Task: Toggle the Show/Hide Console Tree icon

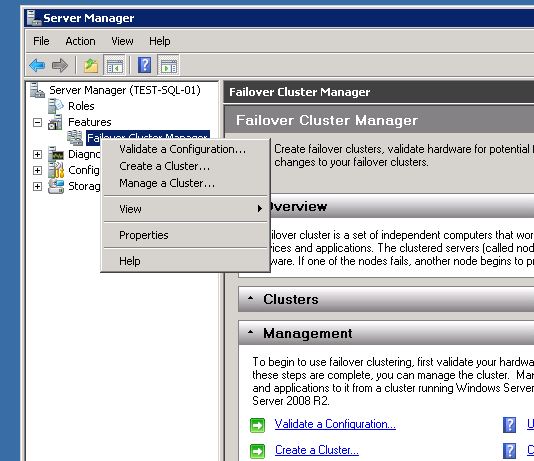Action: click(x=114, y=65)
